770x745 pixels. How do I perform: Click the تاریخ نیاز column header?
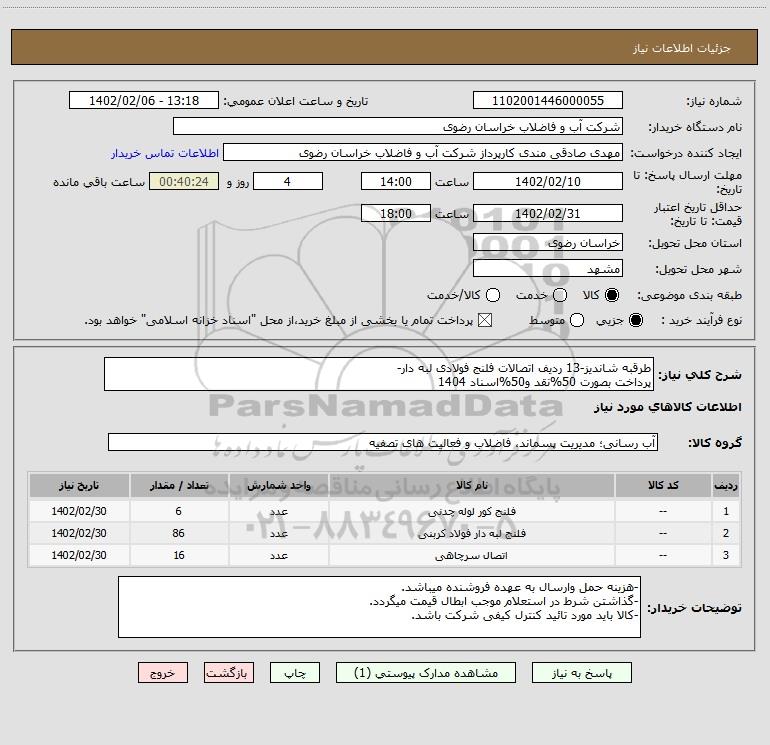[x=79, y=486]
